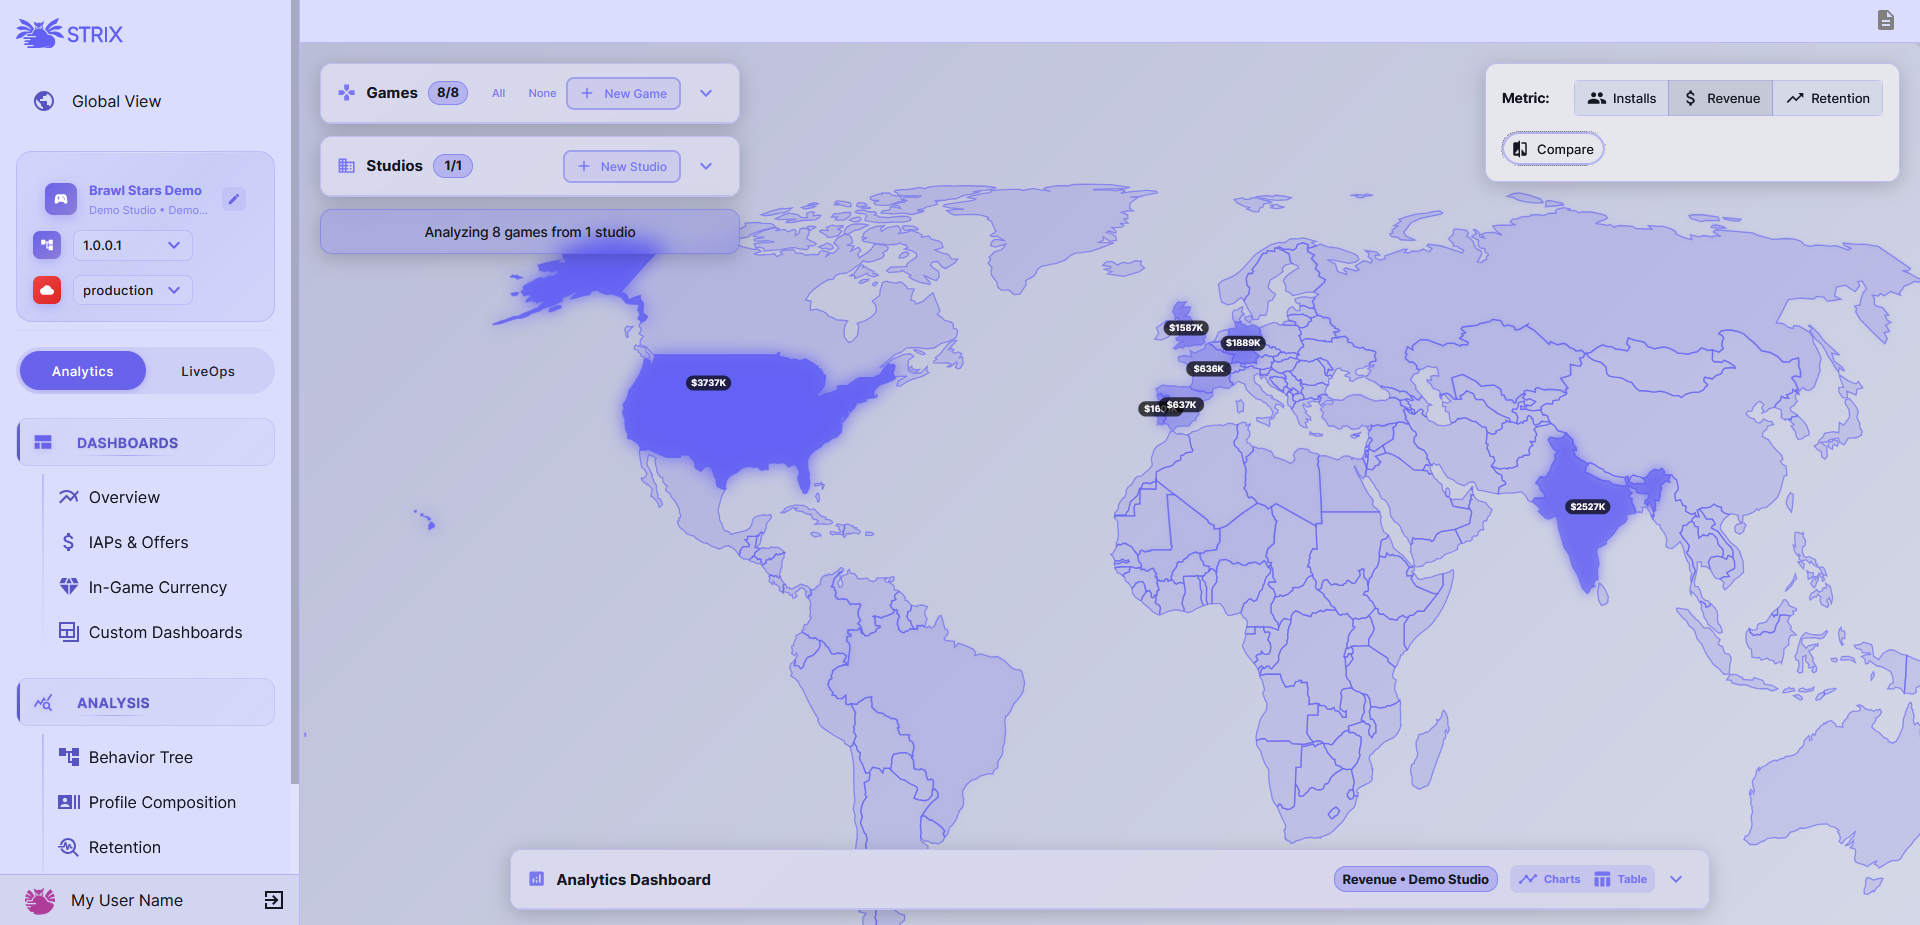Click the Custom Dashboards icon
Screen dimensions: 1920x925
[68, 632]
